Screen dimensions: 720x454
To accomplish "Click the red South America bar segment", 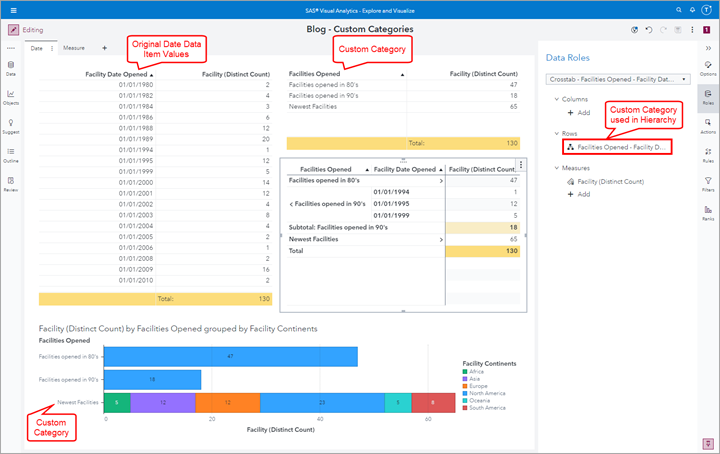I will click(433, 403).
